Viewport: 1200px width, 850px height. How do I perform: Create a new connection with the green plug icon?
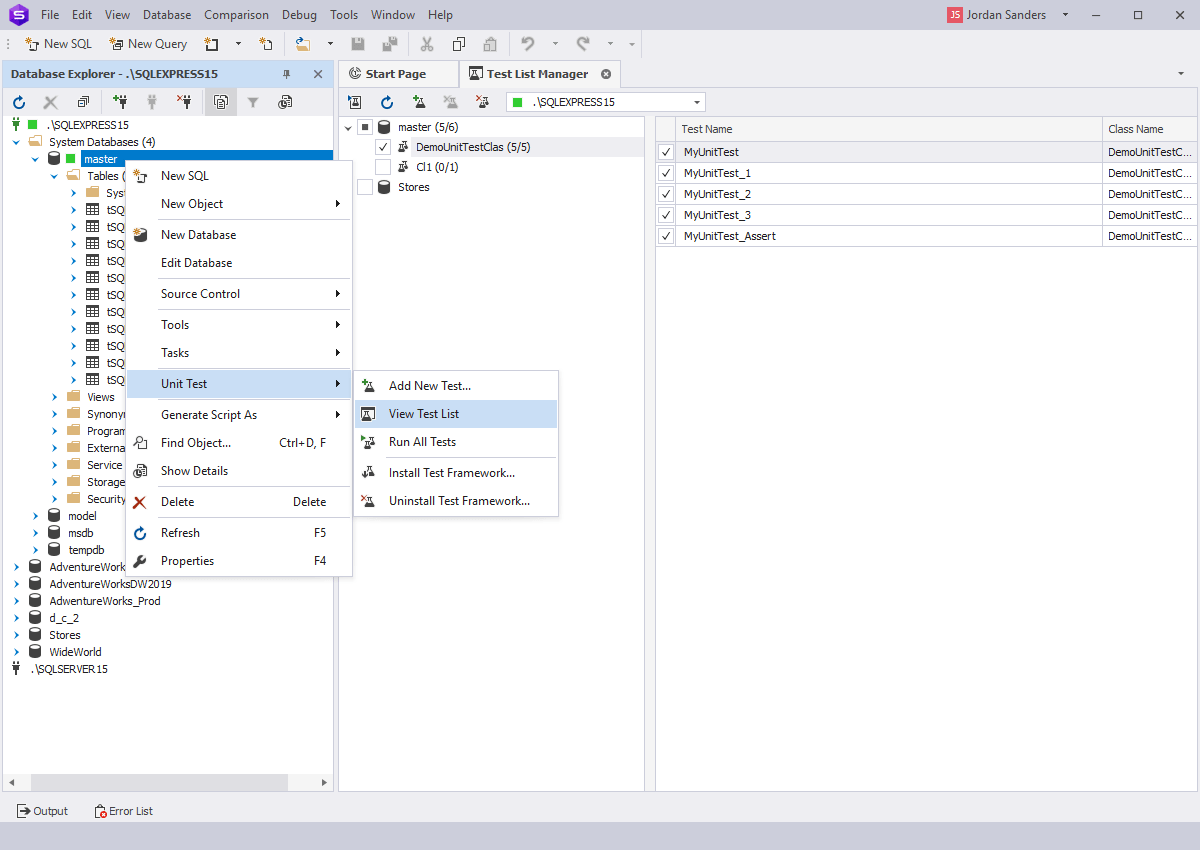point(120,101)
